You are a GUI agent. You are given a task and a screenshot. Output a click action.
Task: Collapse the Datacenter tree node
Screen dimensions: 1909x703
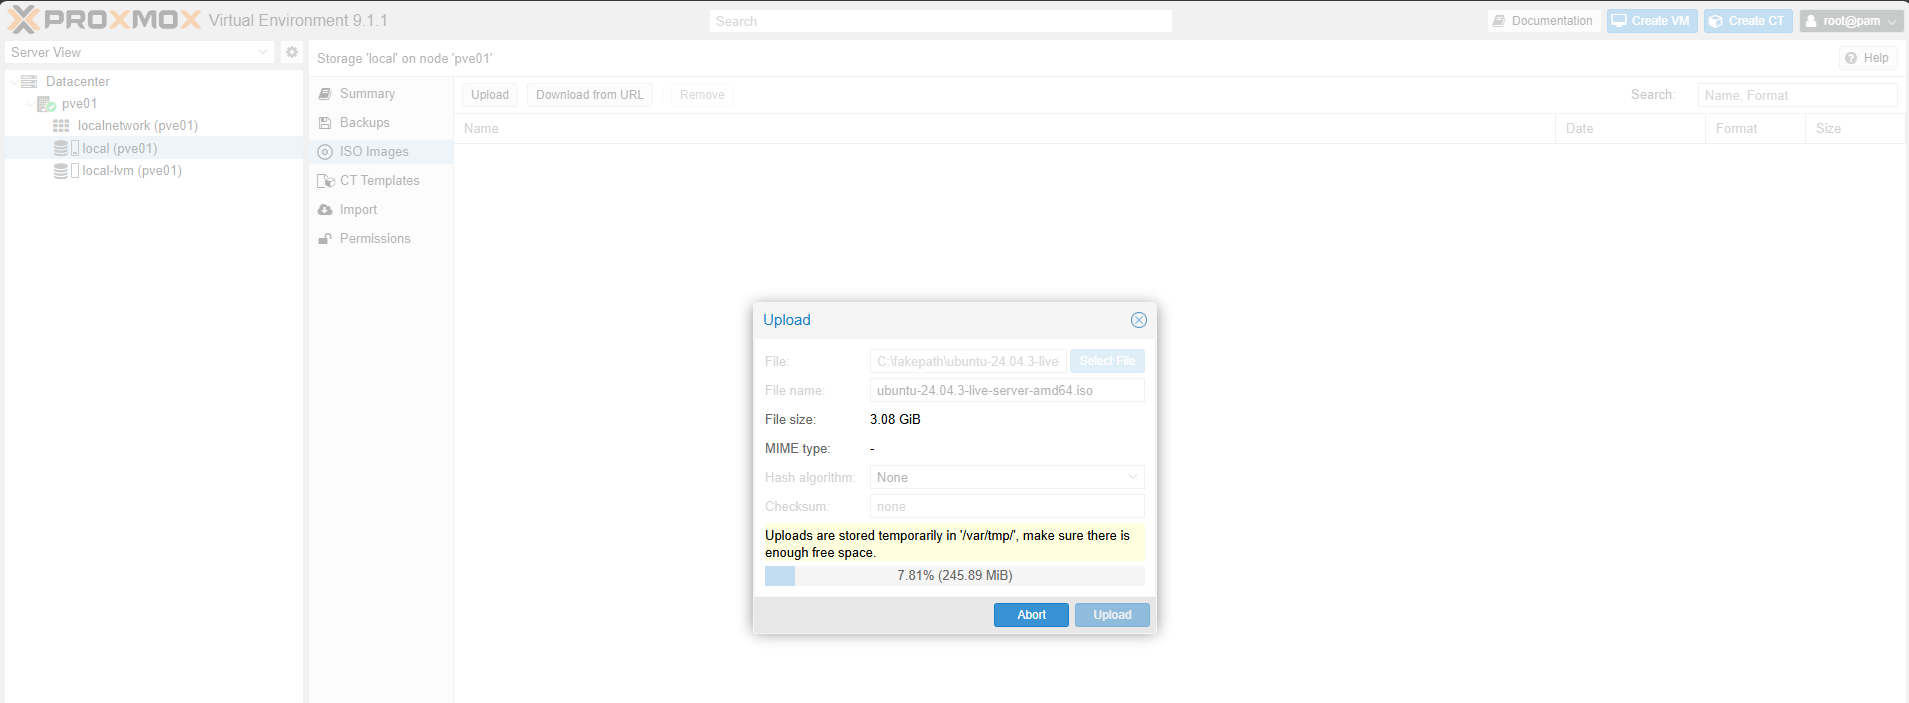[x=14, y=82]
